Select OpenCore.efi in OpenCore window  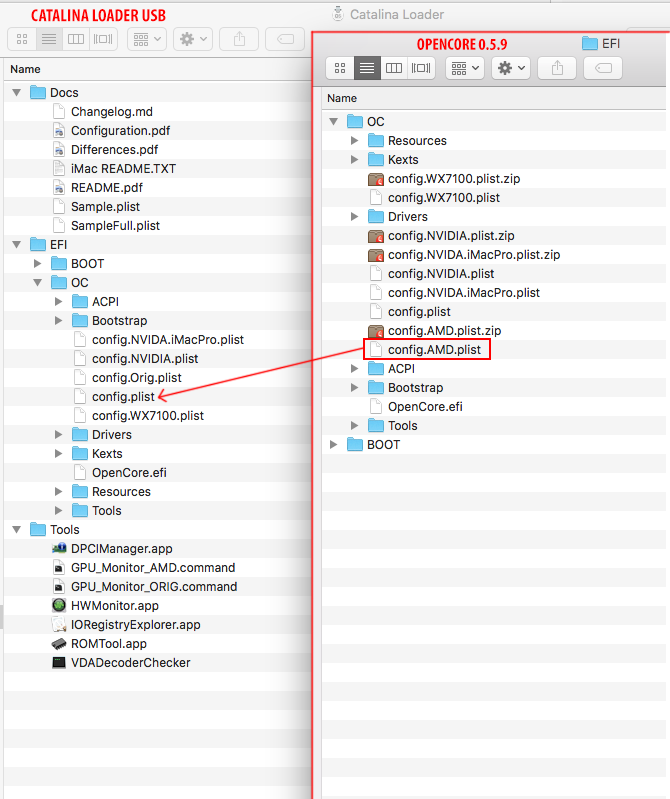point(425,407)
